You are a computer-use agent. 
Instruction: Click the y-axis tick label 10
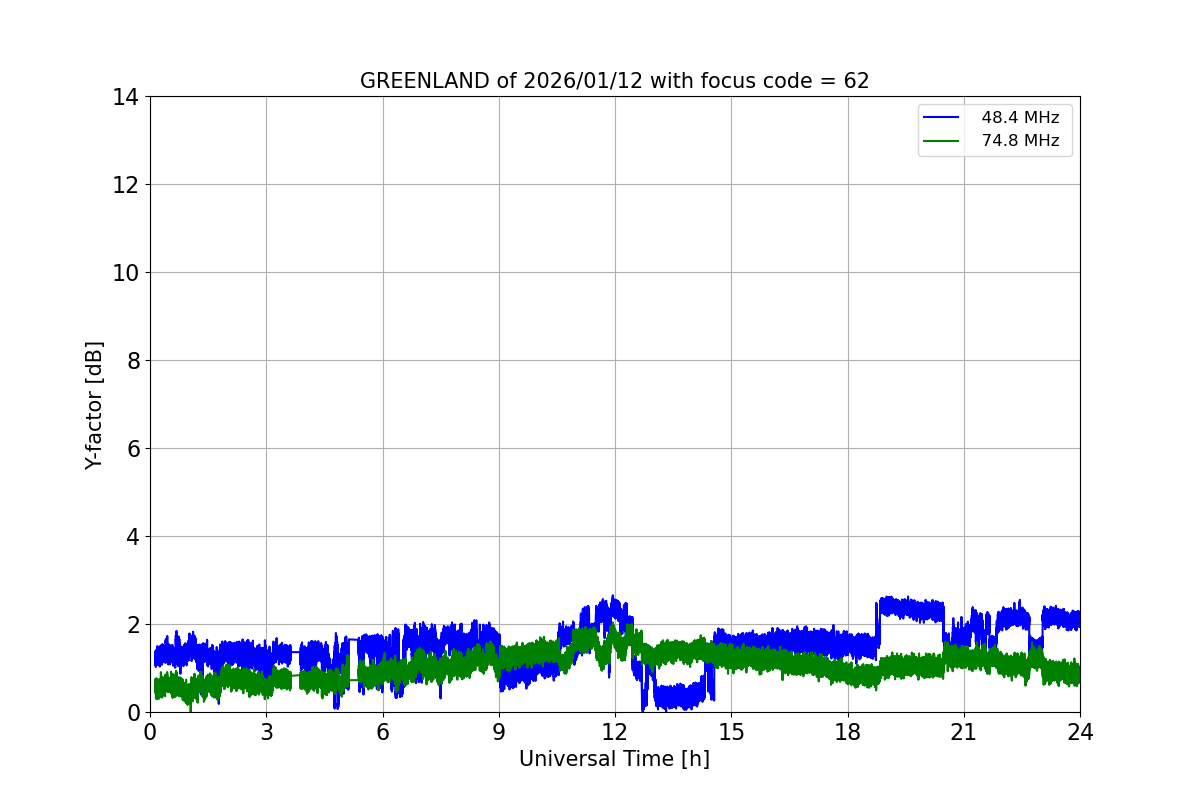(126, 273)
